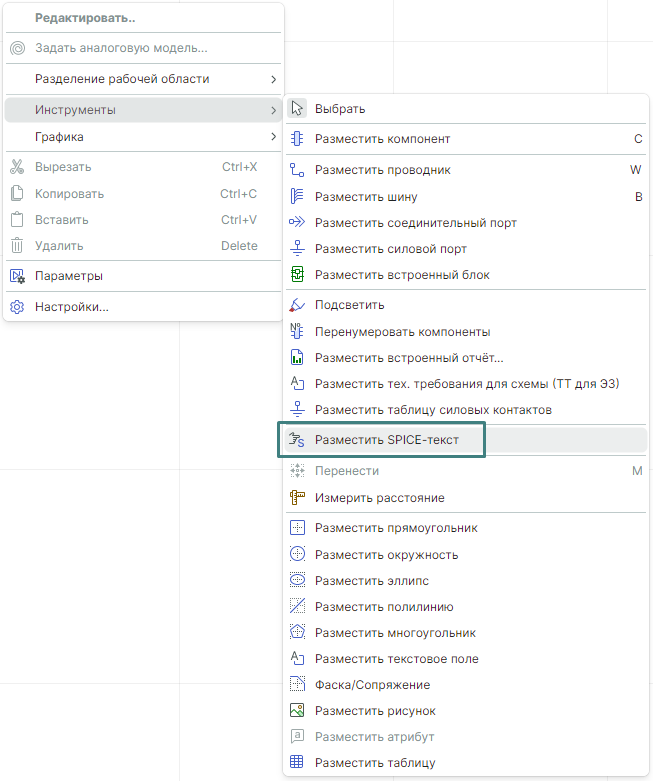
Task: Click the place table (таблицу) icon
Action: [x=297, y=763]
